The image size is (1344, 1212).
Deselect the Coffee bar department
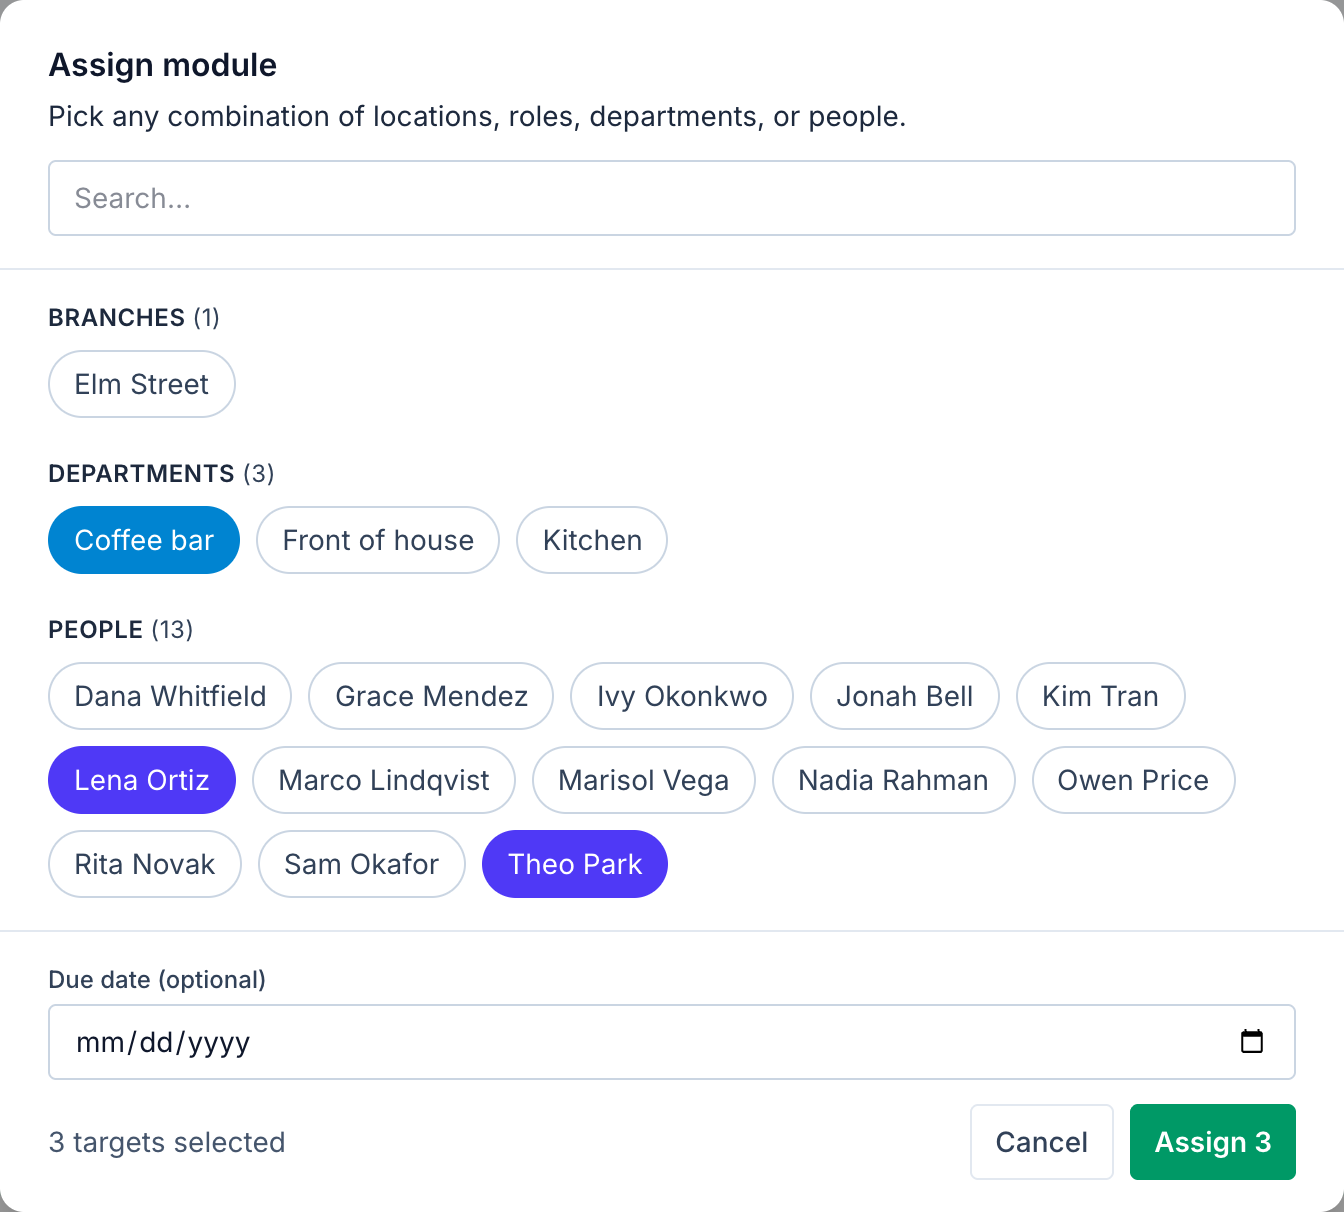[144, 540]
